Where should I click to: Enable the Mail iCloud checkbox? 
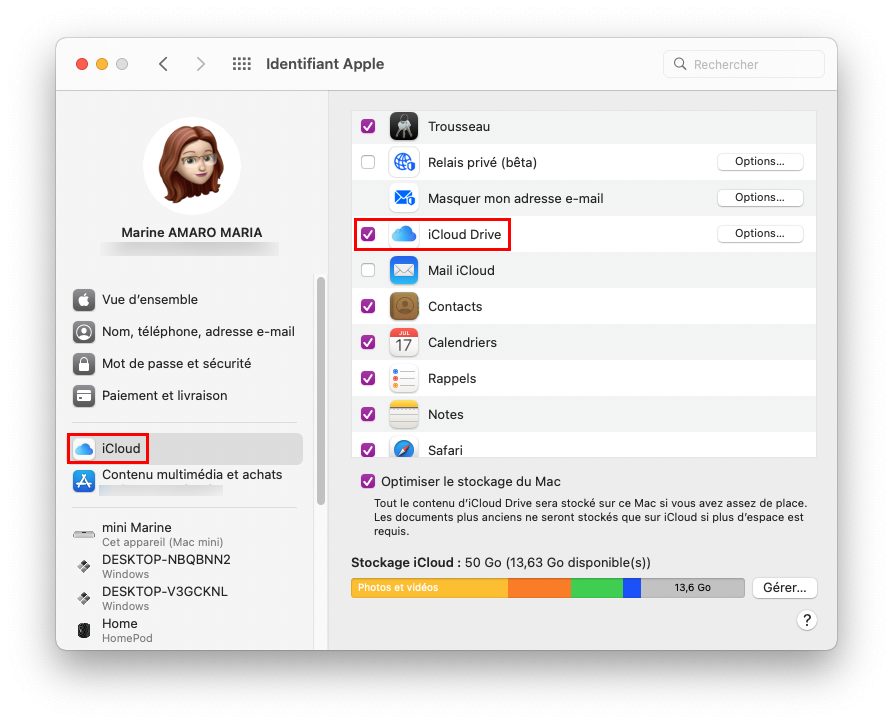(x=368, y=270)
